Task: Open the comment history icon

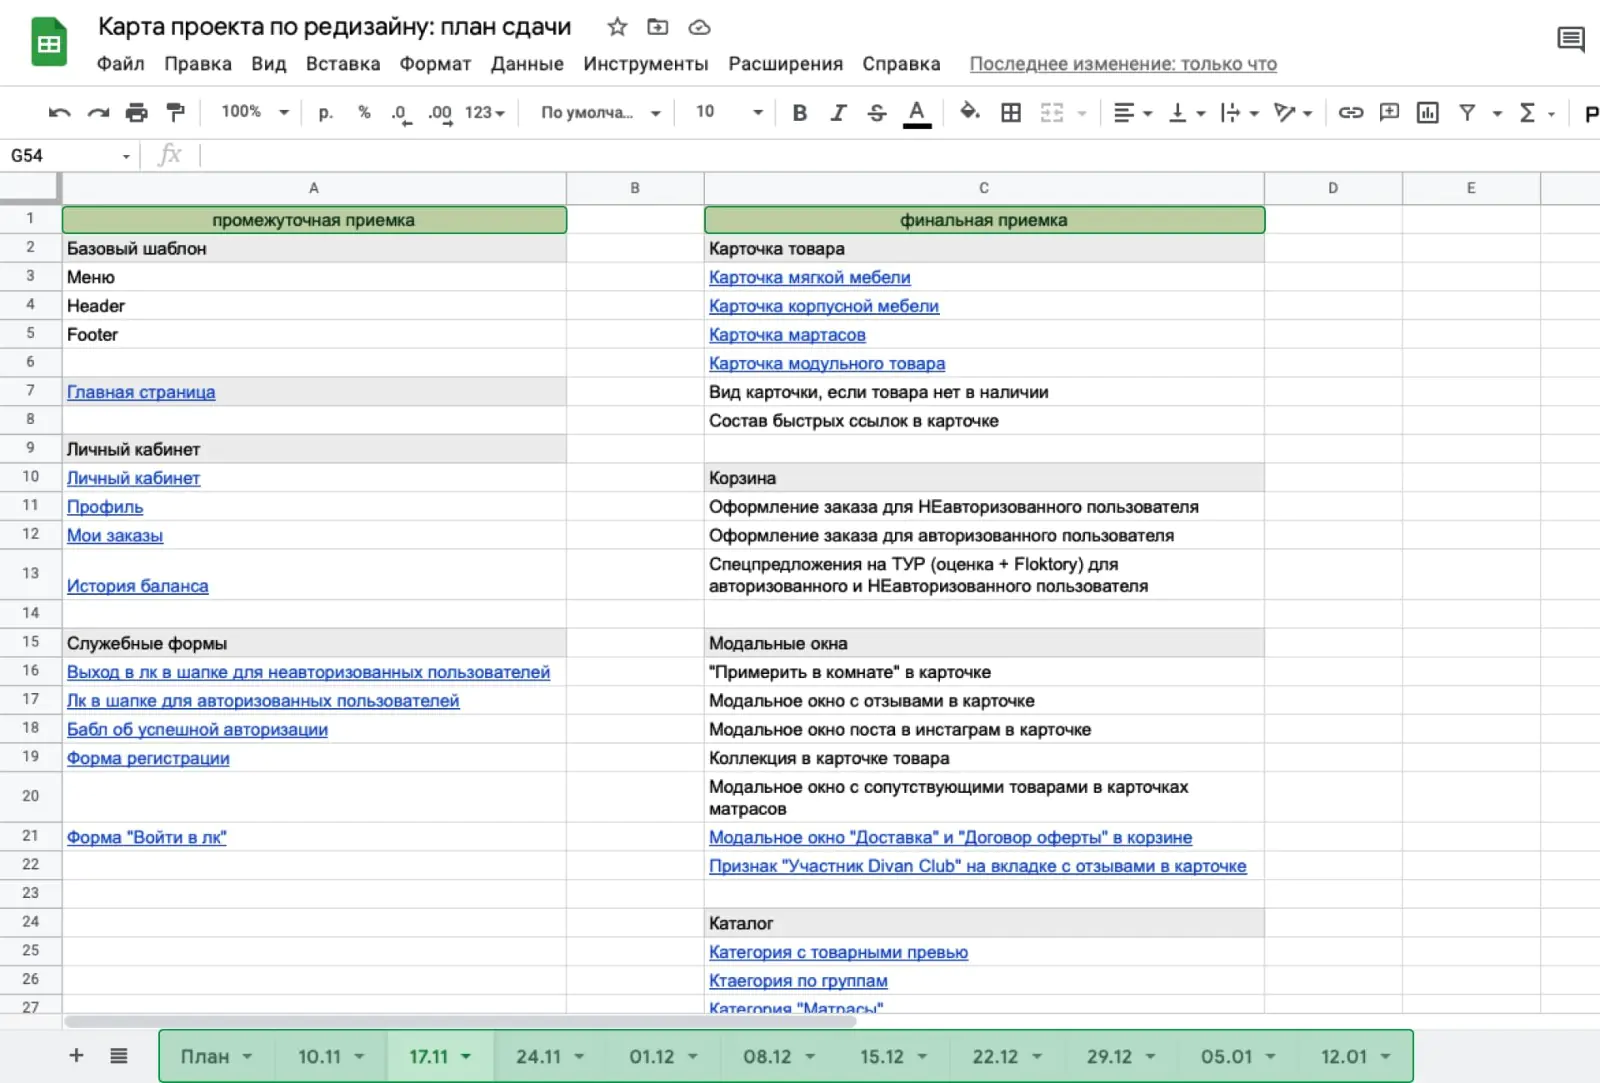Action: pos(1570,40)
